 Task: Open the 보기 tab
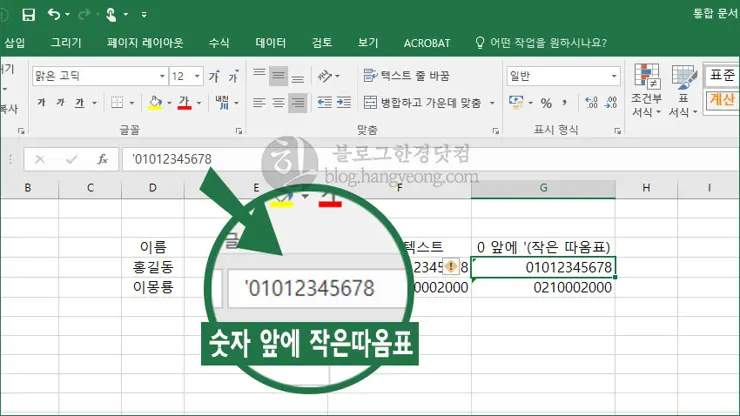pos(368,43)
